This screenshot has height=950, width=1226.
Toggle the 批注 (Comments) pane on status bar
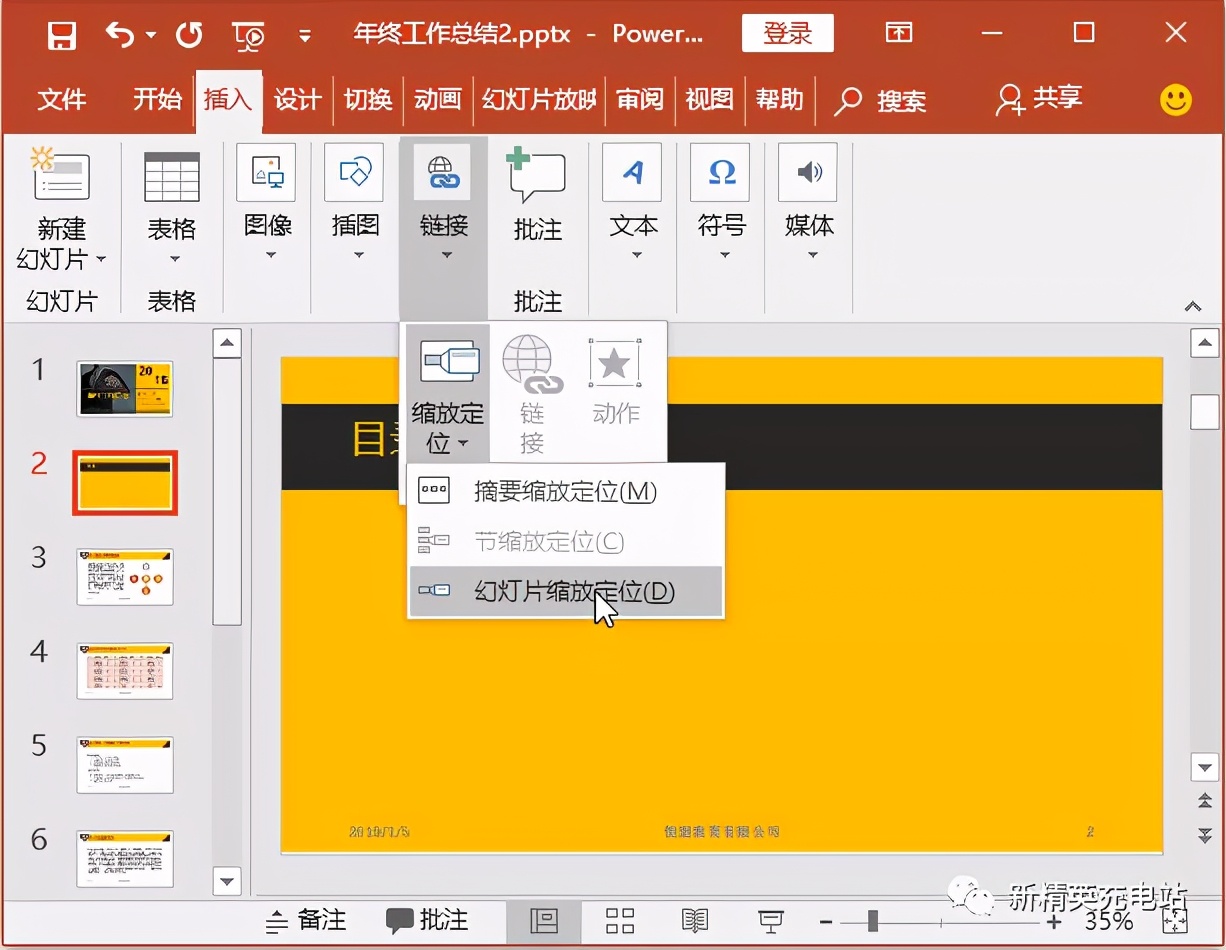pyautogui.click(x=426, y=921)
